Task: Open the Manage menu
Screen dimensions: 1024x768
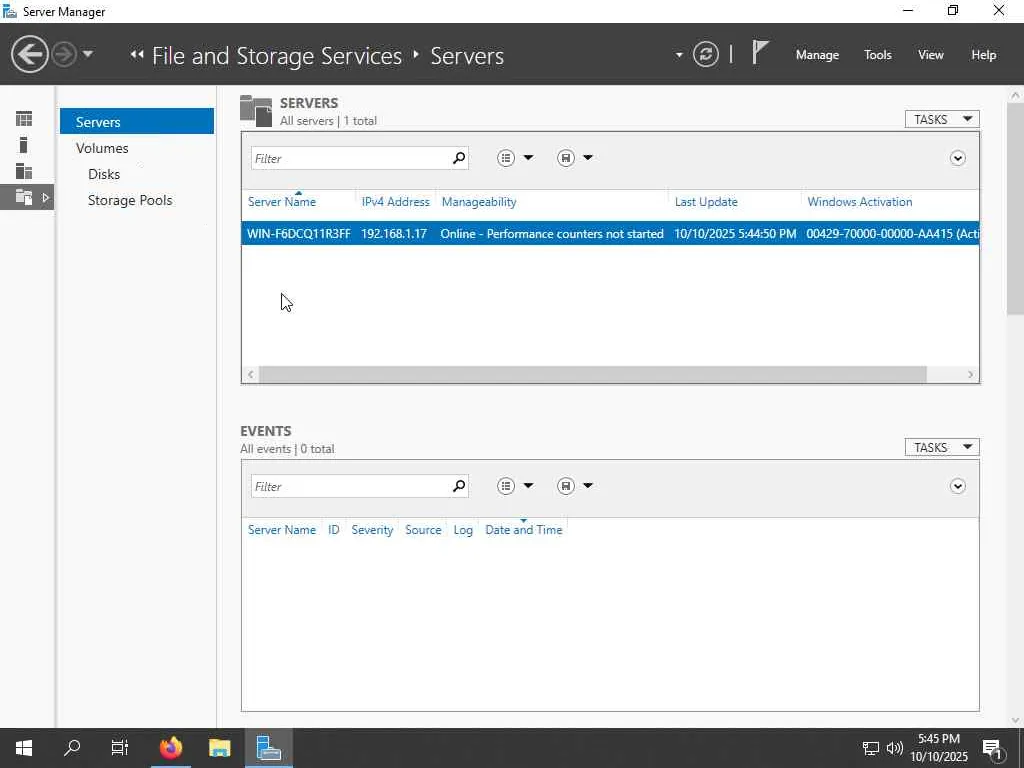Action: (817, 55)
